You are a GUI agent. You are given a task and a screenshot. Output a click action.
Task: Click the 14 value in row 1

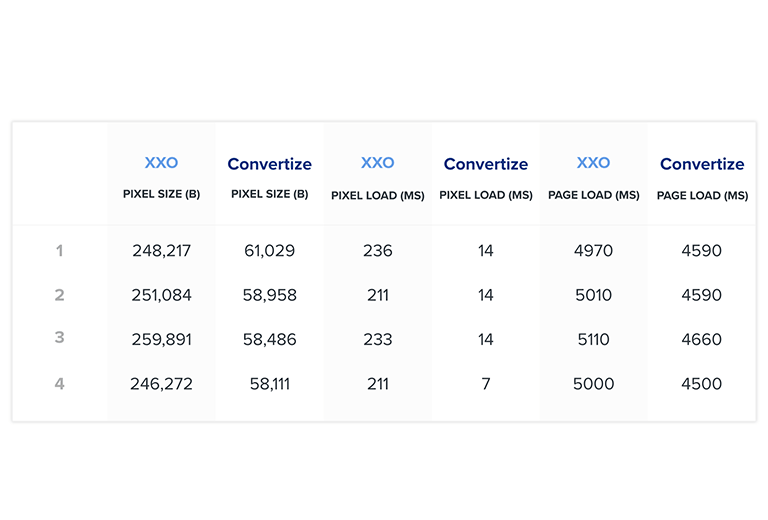coord(485,251)
